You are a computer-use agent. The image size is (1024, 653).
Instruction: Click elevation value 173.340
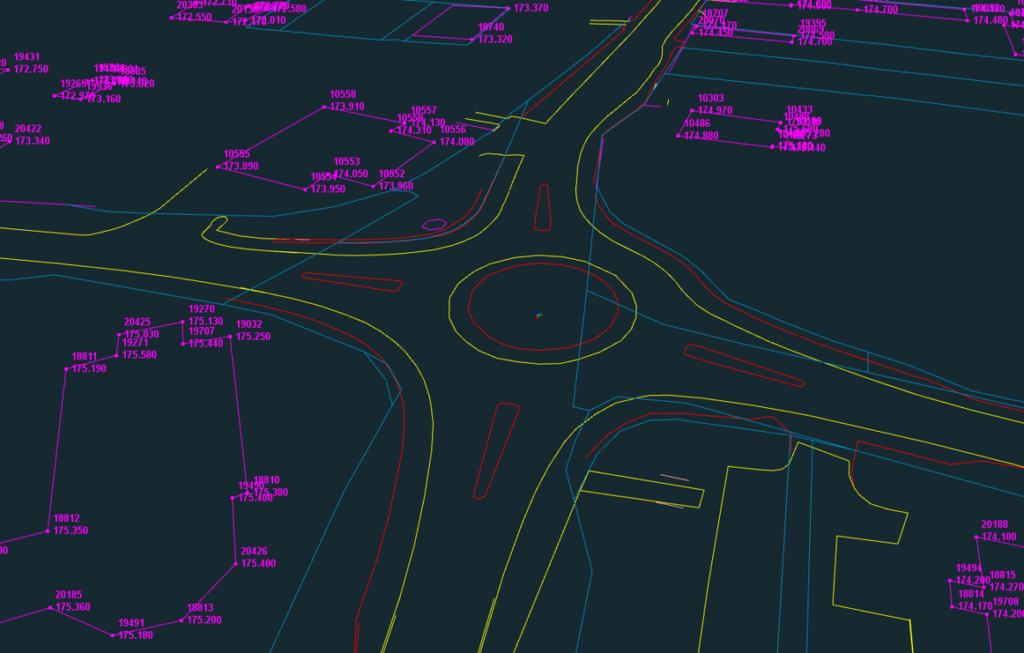click(33, 141)
